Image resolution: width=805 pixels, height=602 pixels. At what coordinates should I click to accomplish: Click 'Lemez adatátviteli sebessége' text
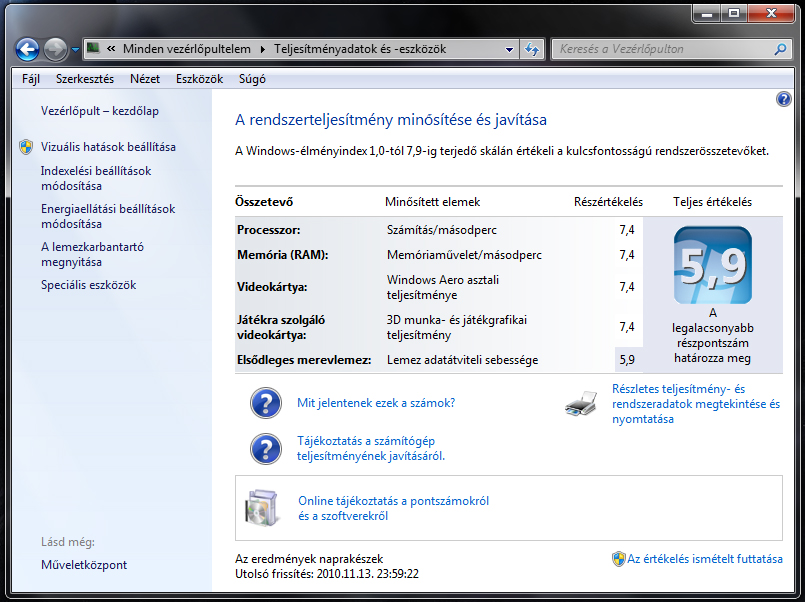coord(462,360)
